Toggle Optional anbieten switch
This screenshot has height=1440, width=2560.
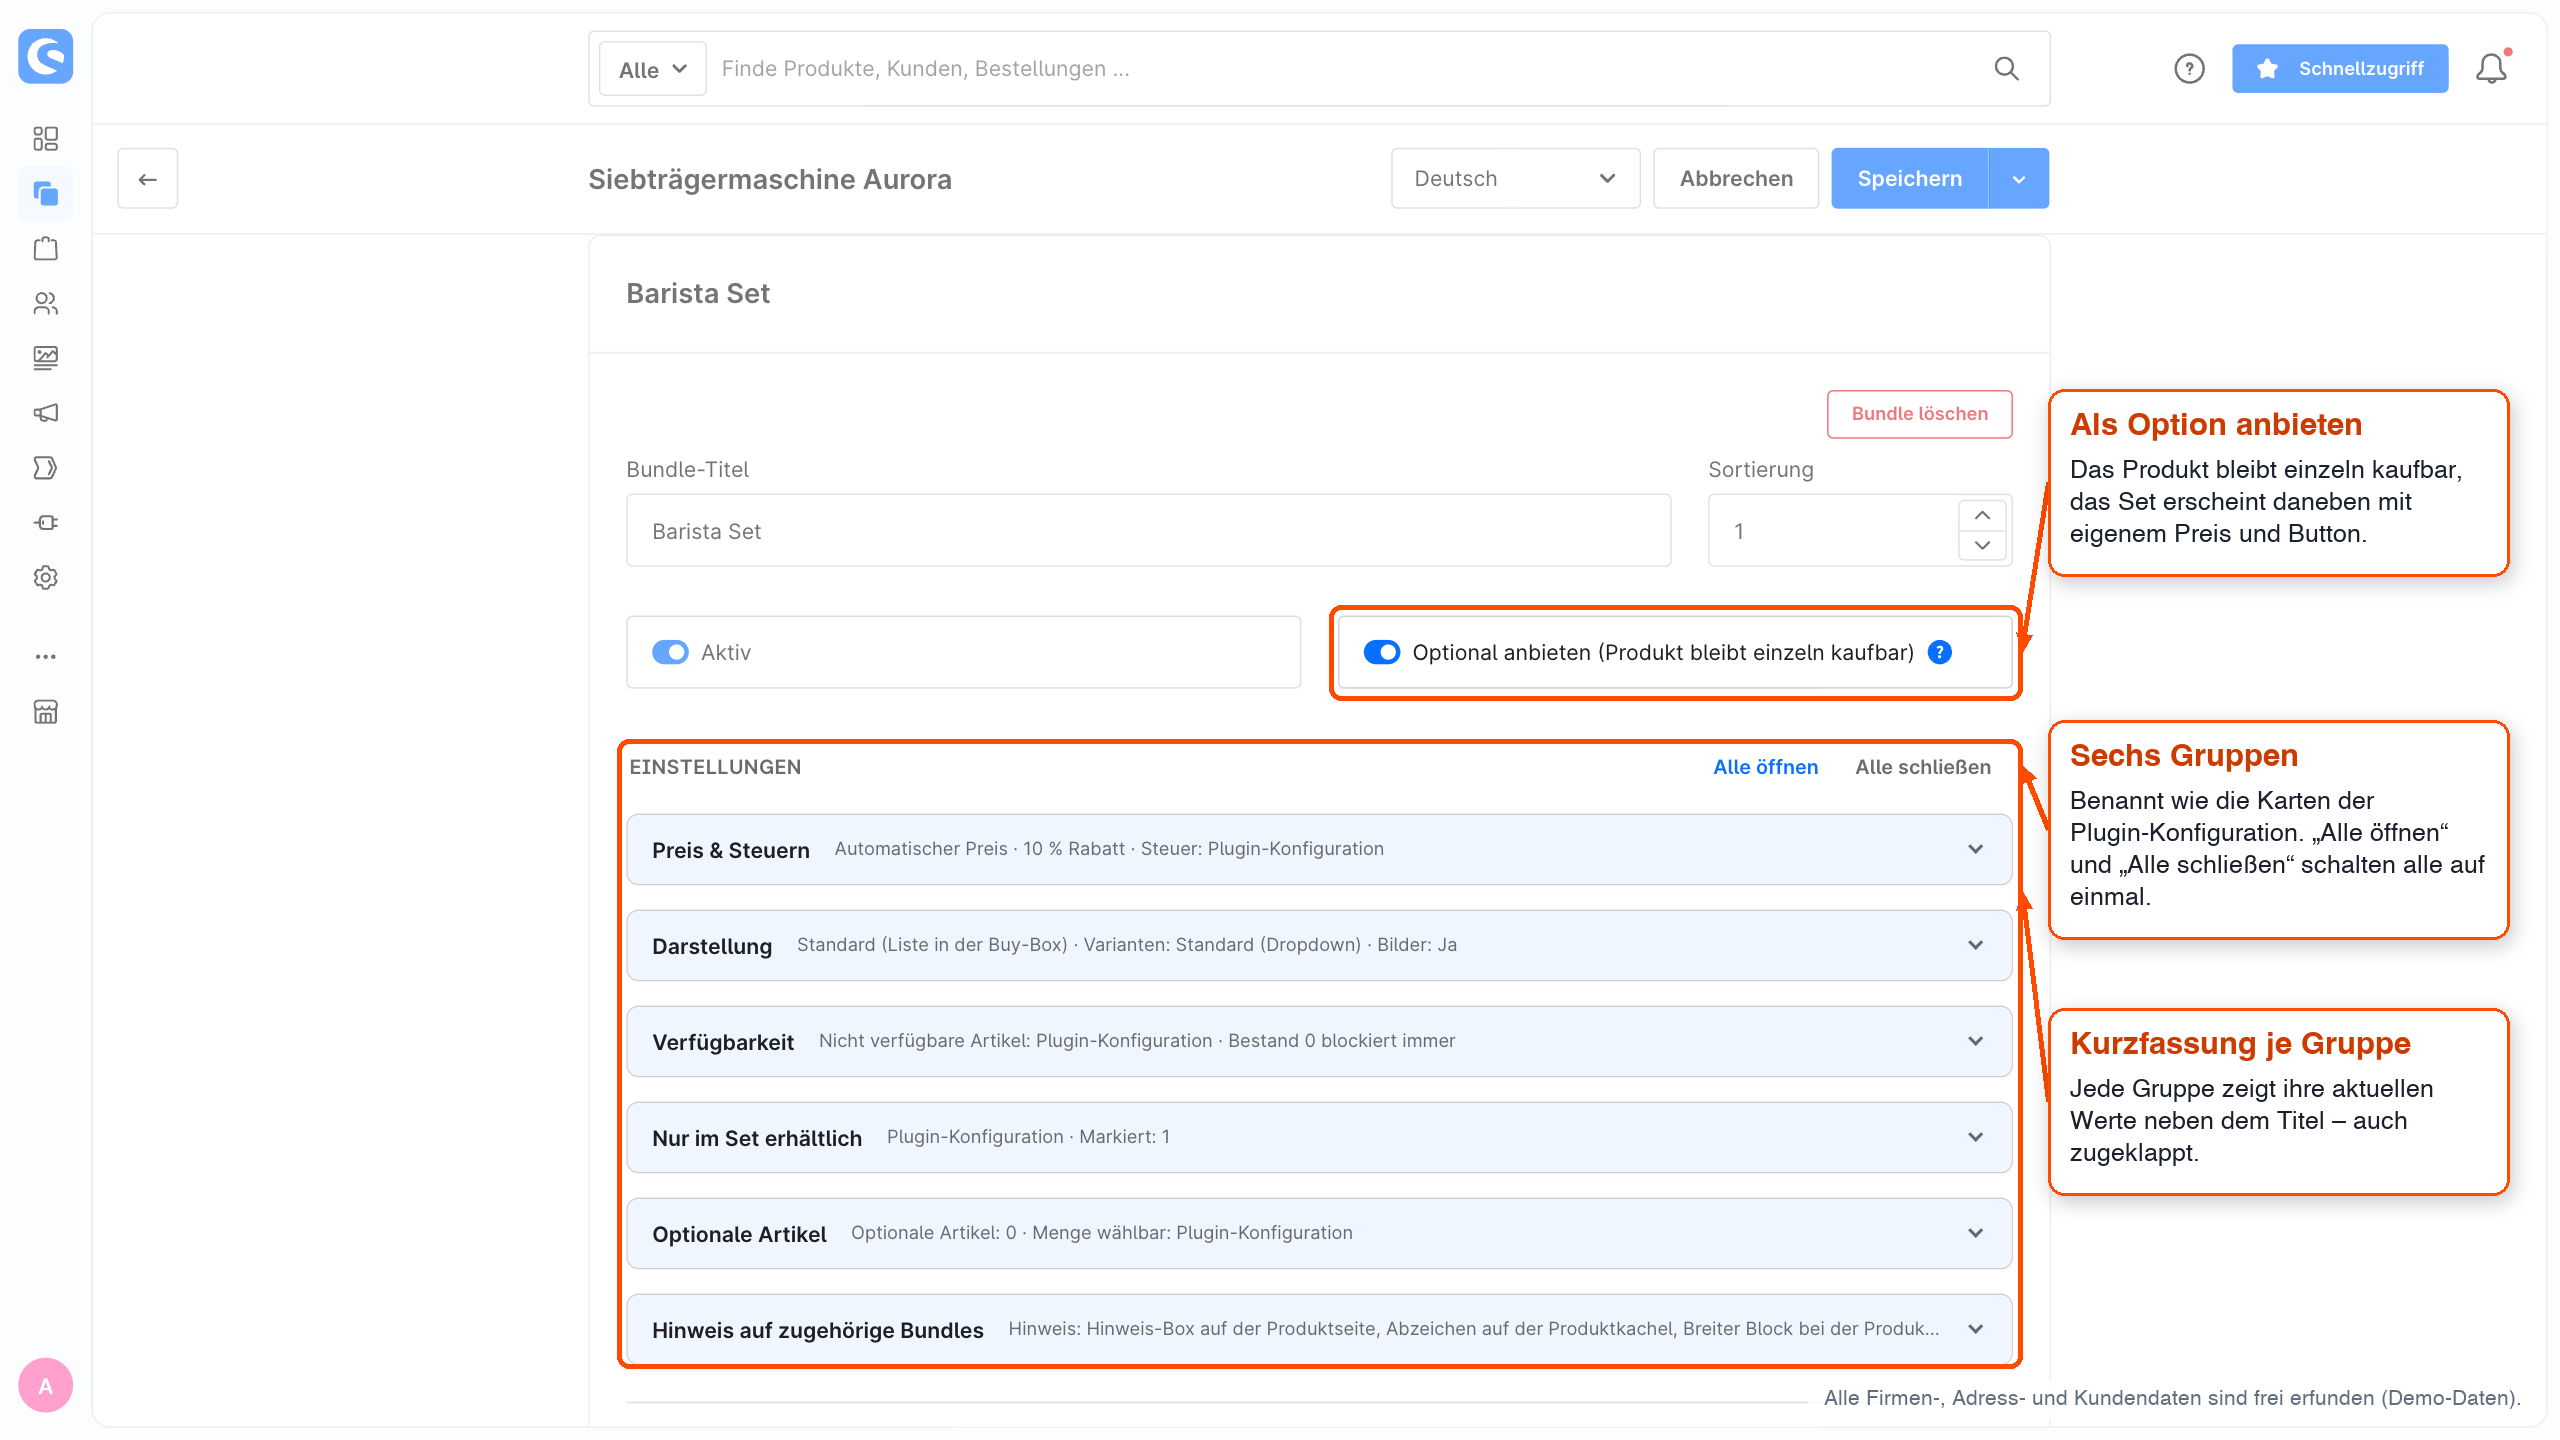(1382, 653)
